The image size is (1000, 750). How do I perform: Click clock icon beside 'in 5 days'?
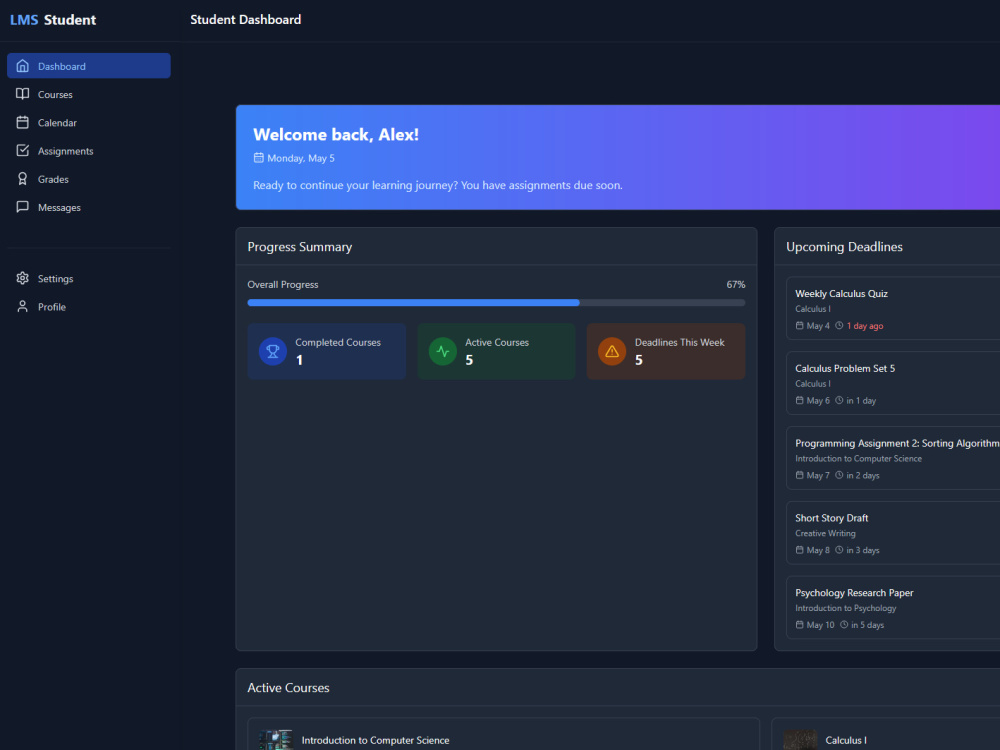pos(844,624)
